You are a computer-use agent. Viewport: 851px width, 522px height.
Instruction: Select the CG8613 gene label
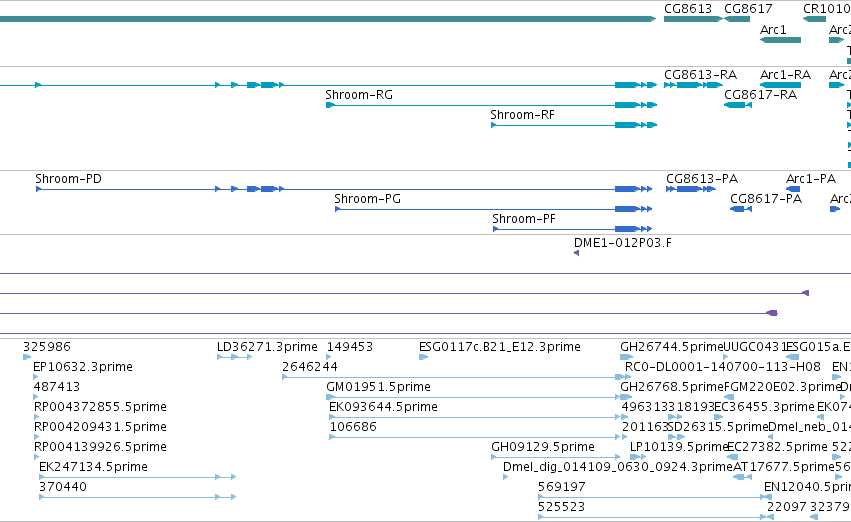(x=688, y=9)
